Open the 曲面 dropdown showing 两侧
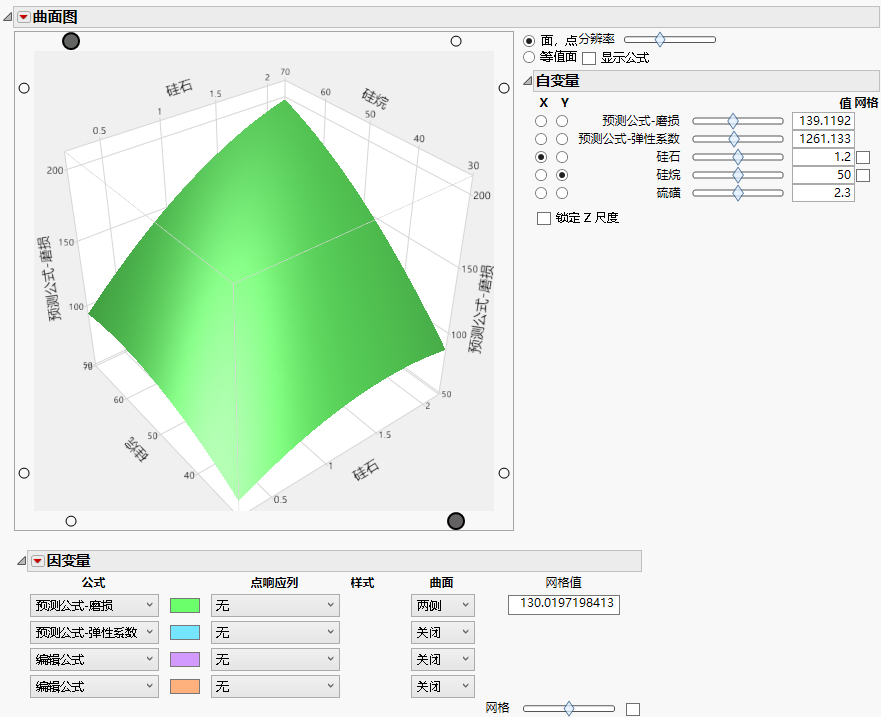 pos(442,604)
